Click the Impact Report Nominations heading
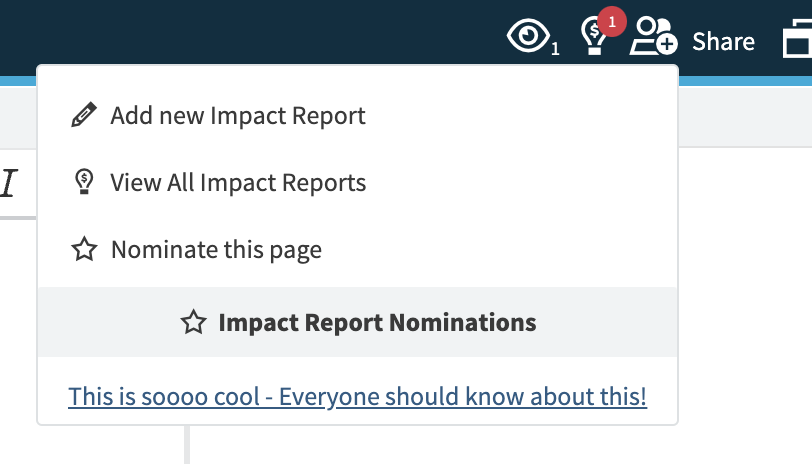The image size is (812, 464). 377,323
